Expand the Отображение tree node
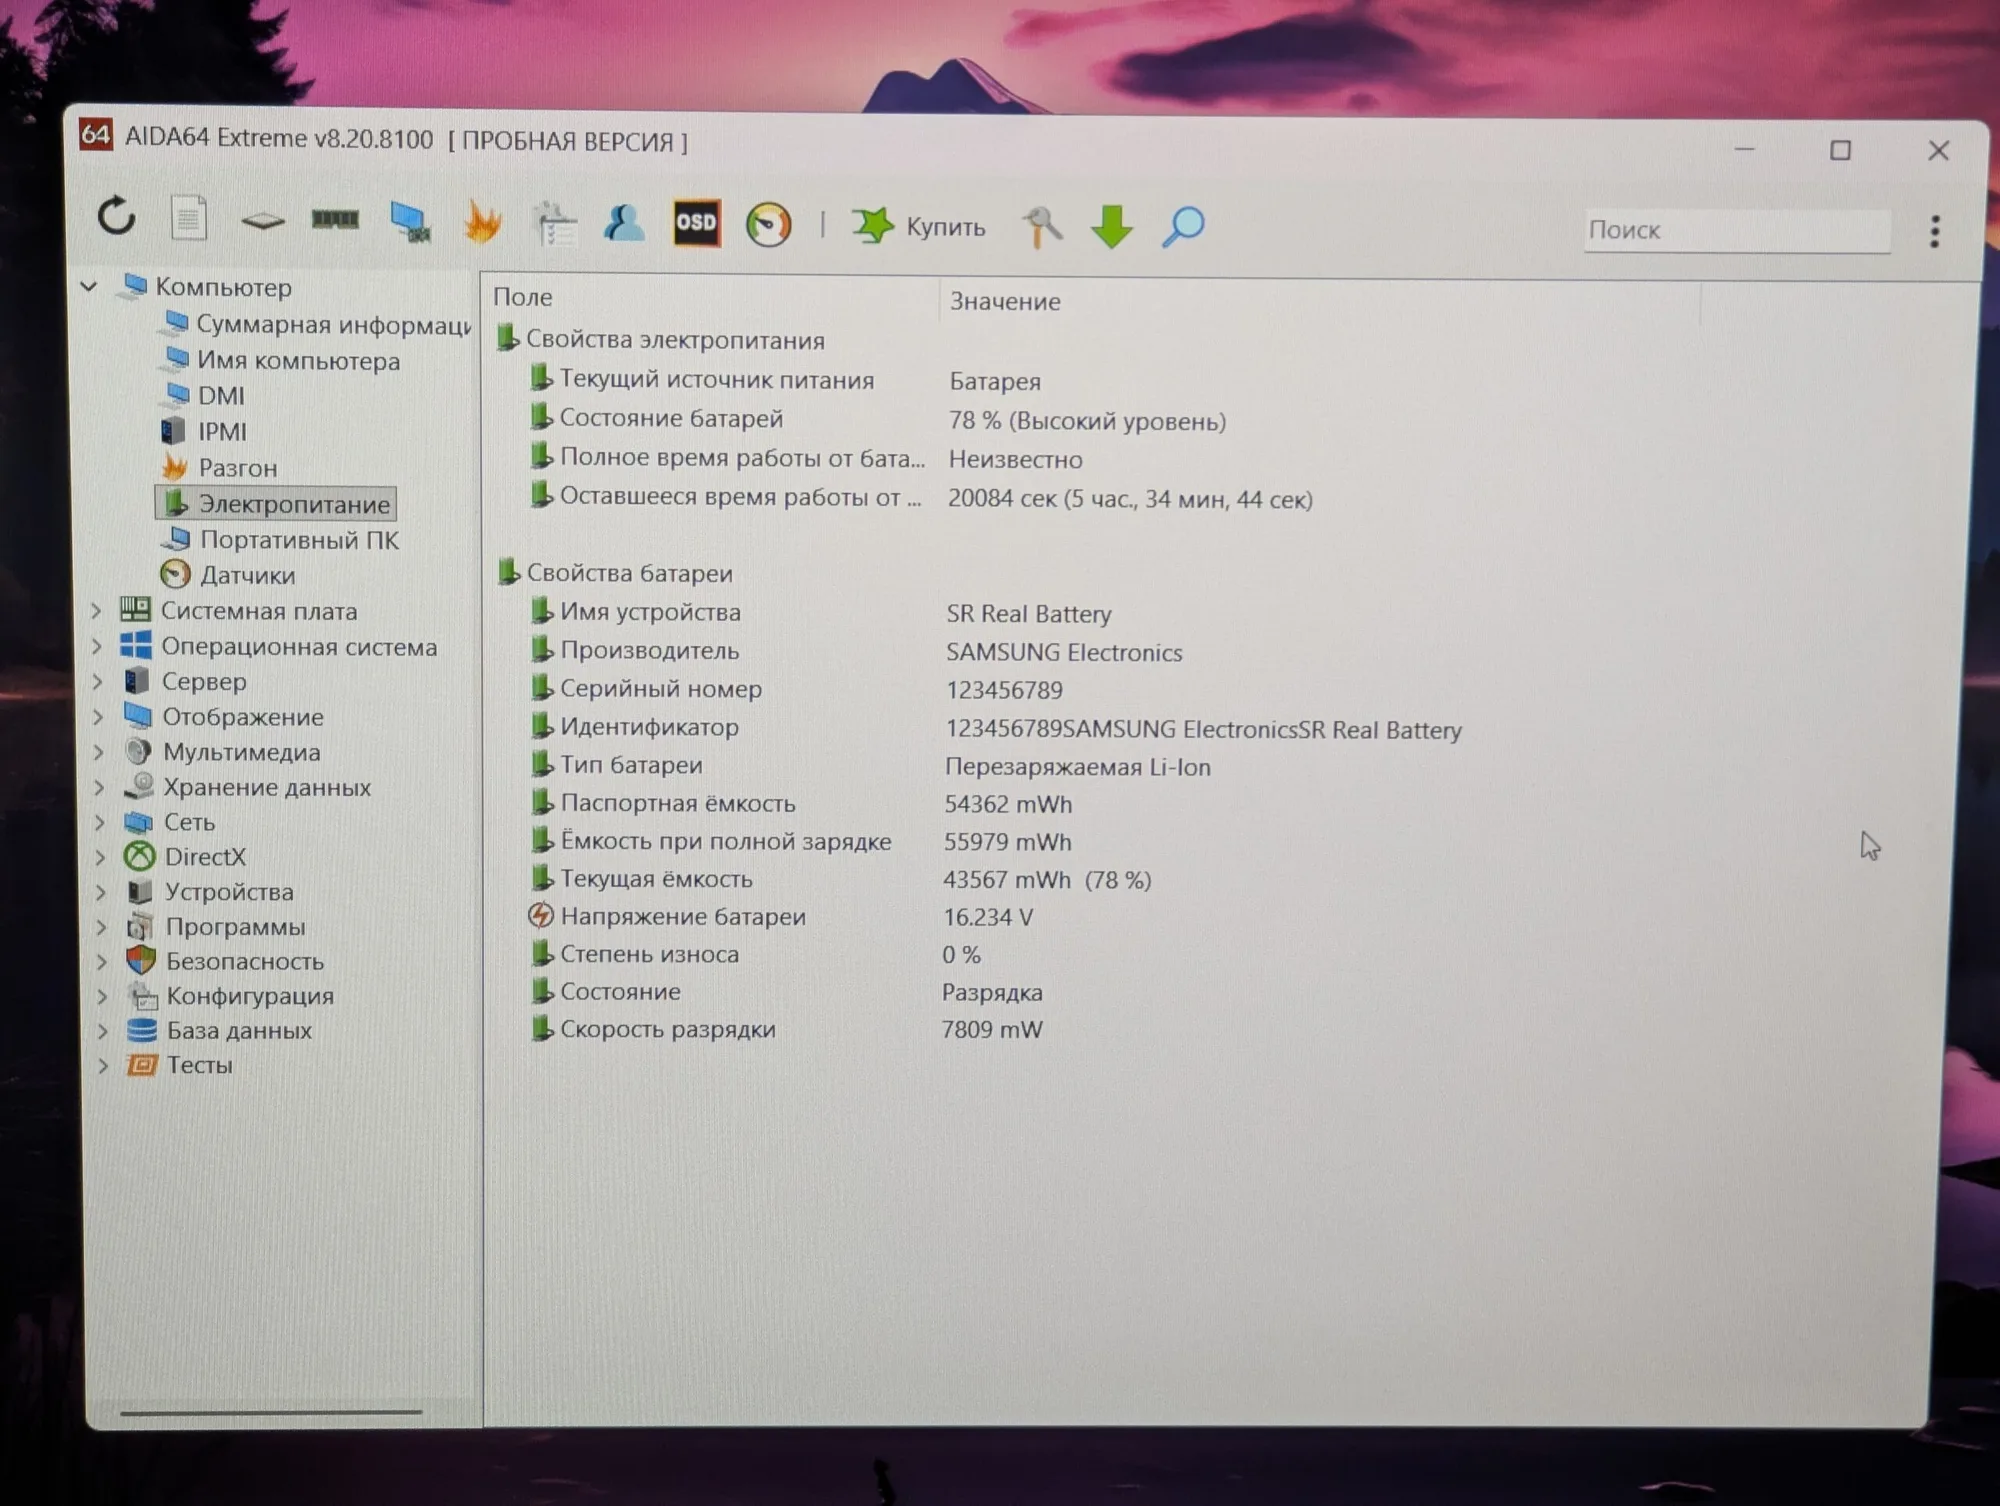The image size is (2000, 1506). tap(98, 717)
